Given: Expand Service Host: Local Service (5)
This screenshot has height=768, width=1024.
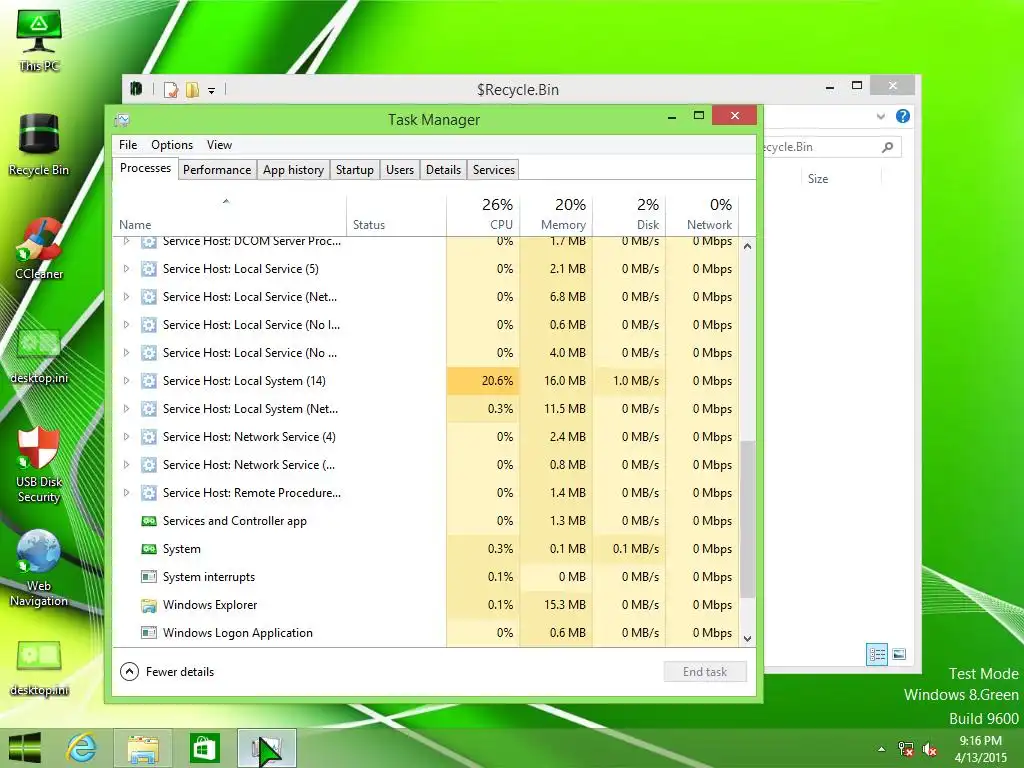Looking at the screenshot, I should coord(127,269).
